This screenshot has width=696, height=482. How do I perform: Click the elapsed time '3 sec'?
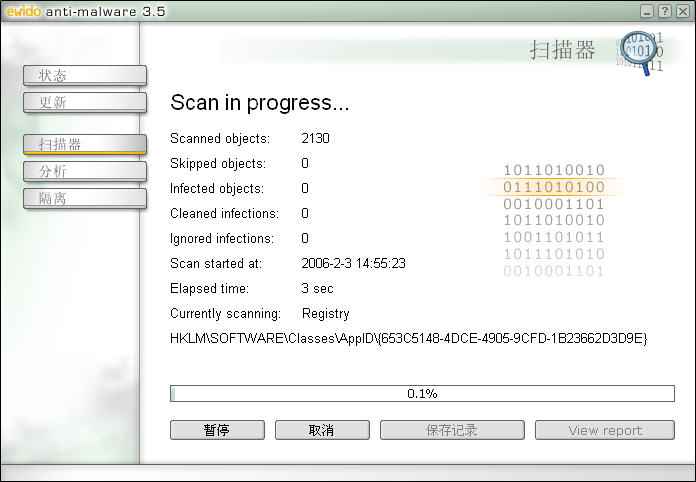click(x=317, y=288)
